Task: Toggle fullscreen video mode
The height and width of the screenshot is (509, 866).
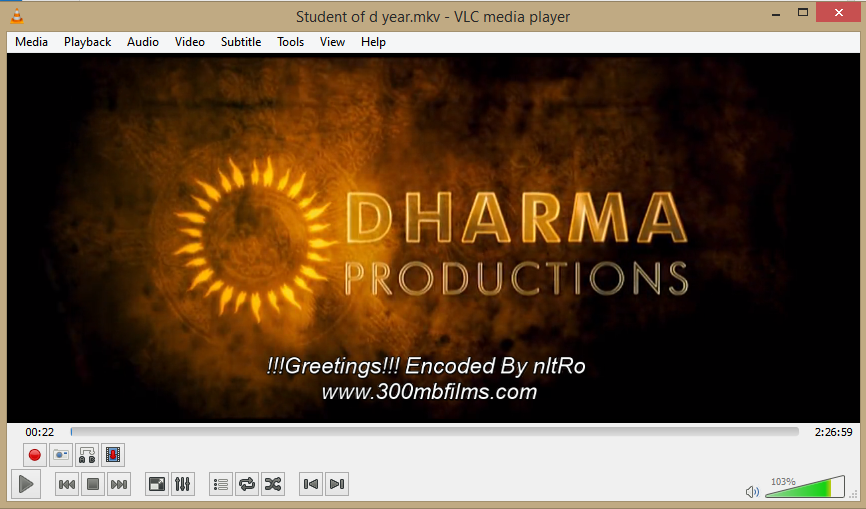Action: pyautogui.click(x=157, y=484)
